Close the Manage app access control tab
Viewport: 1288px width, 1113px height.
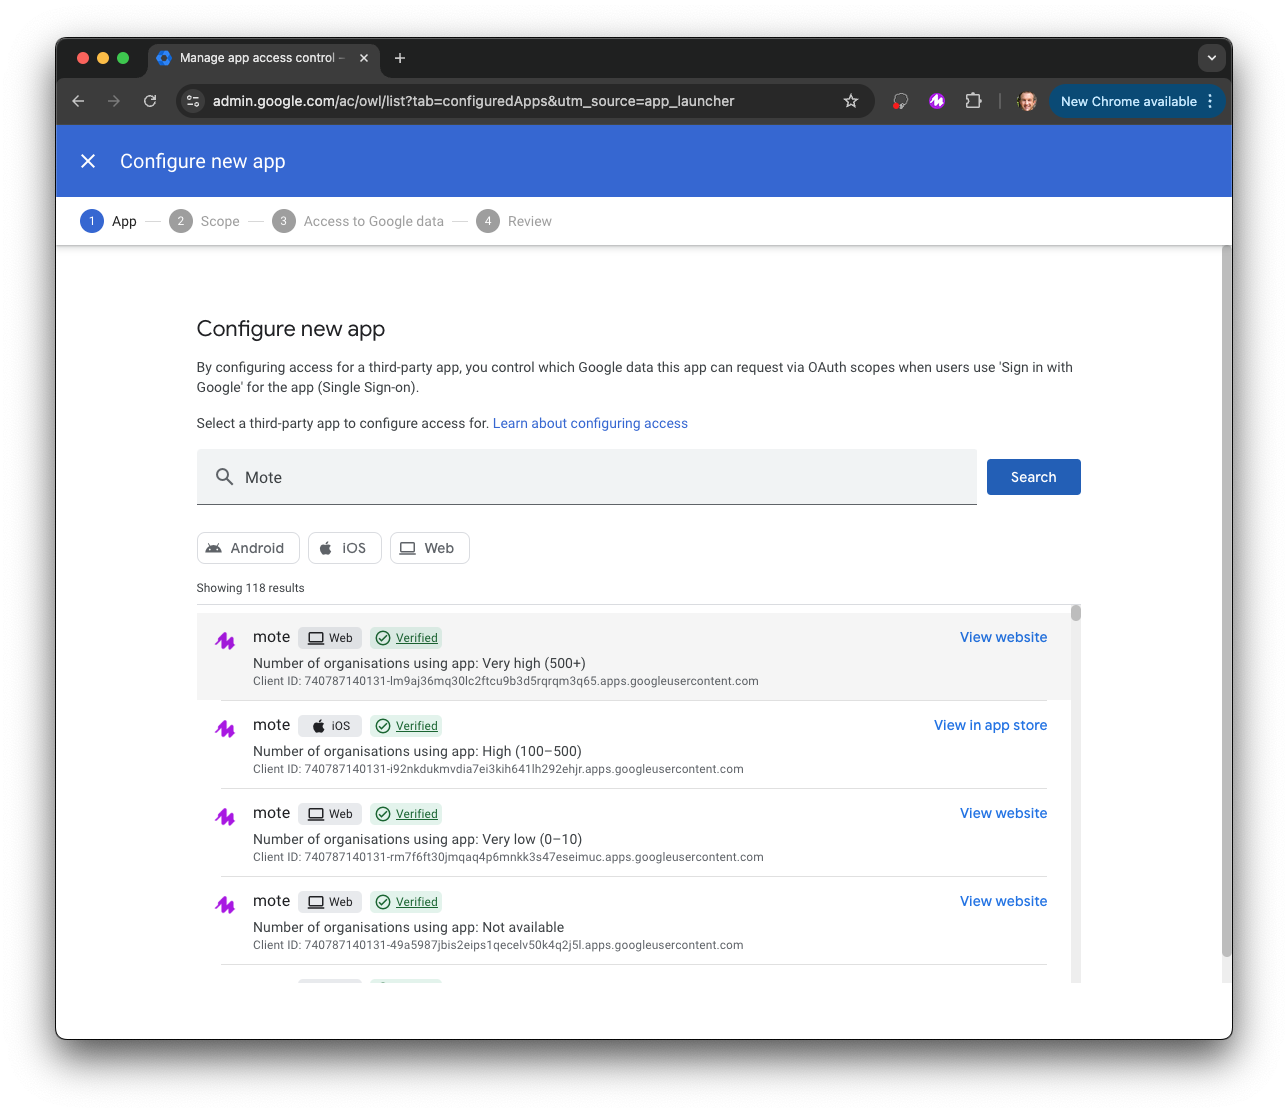pos(364,58)
